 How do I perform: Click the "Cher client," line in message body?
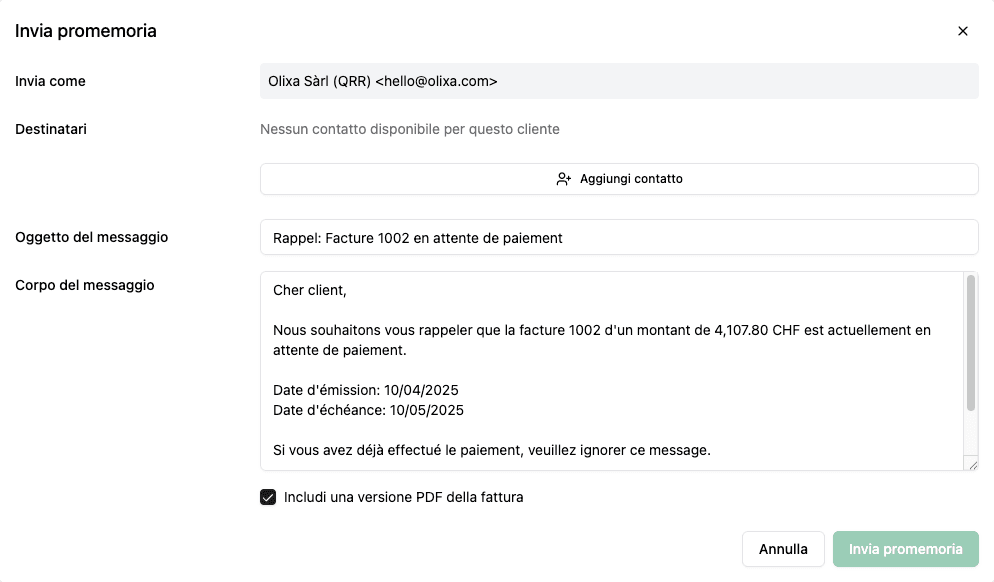[309, 290]
